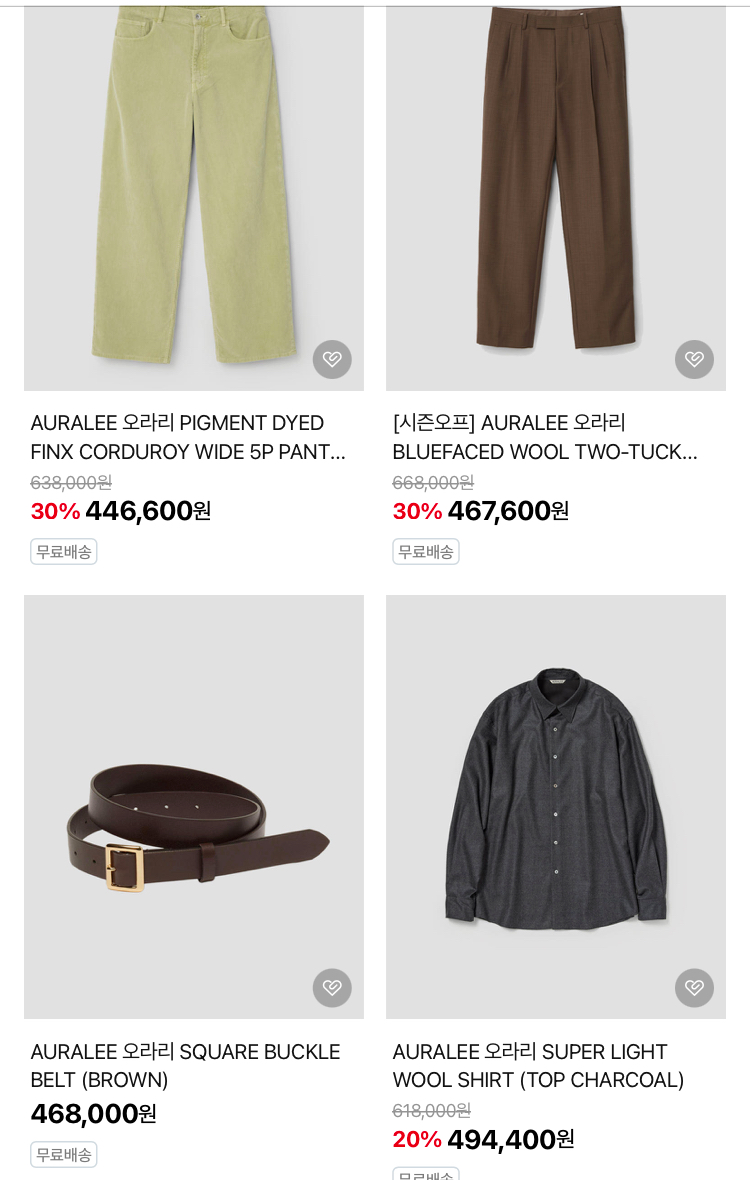The width and height of the screenshot is (750, 1180).
Task: Tap wishlist heart on green corduroy pants
Action: pyautogui.click(x=332, y=359)
